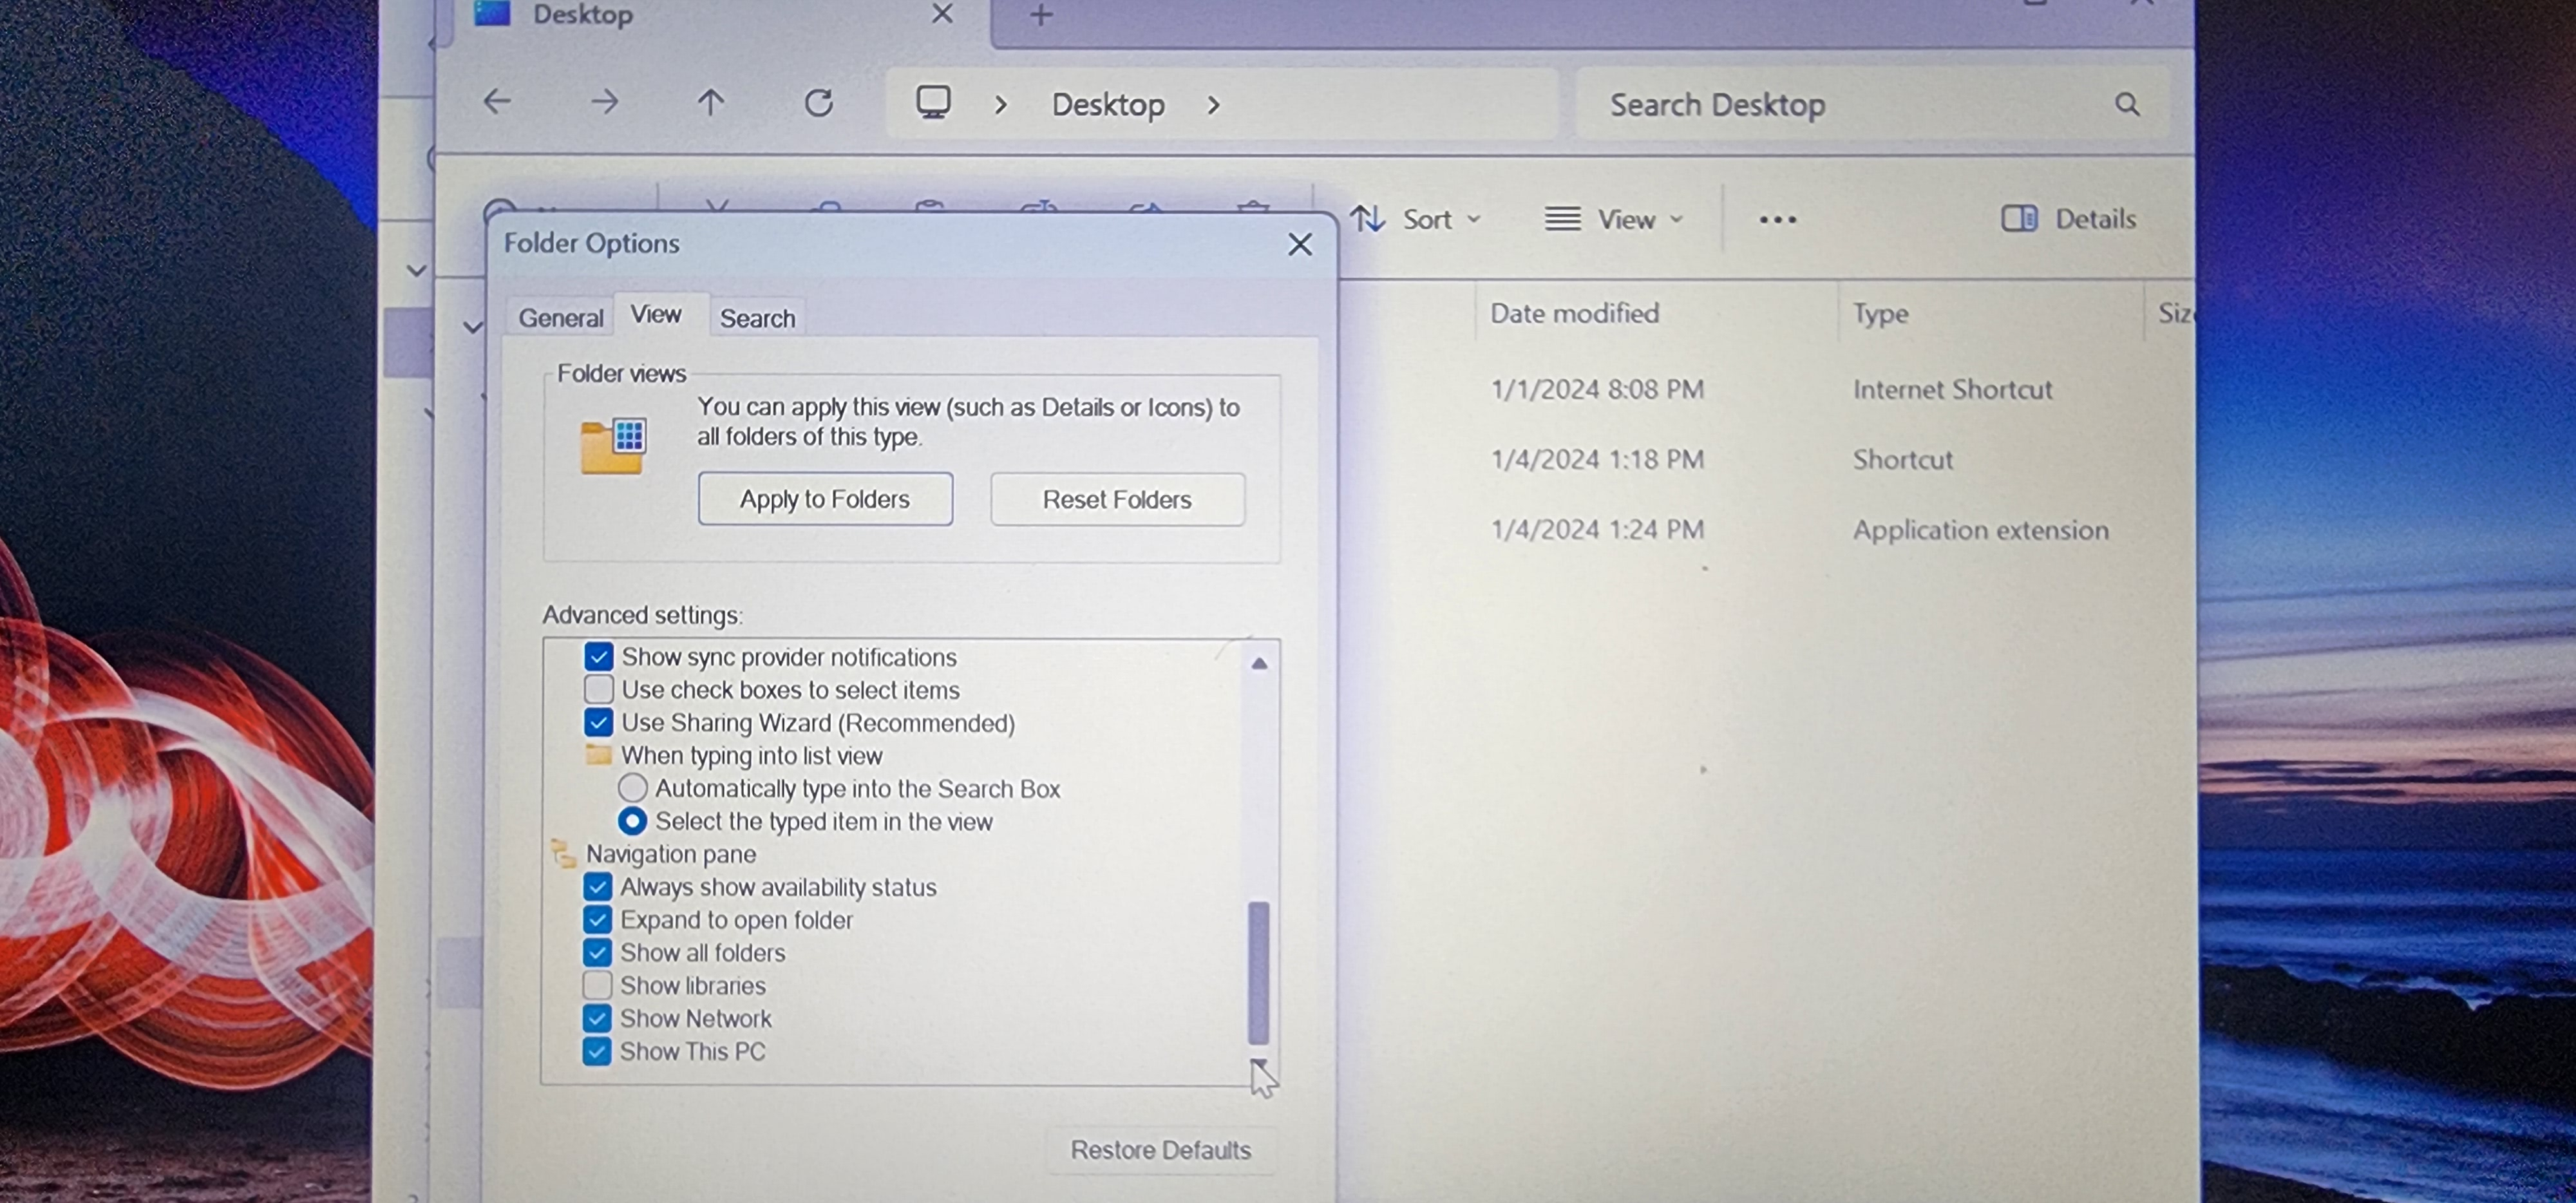Refresh the Desktop folder view
Viewport: 2576px width, 1203px height.
819,102
